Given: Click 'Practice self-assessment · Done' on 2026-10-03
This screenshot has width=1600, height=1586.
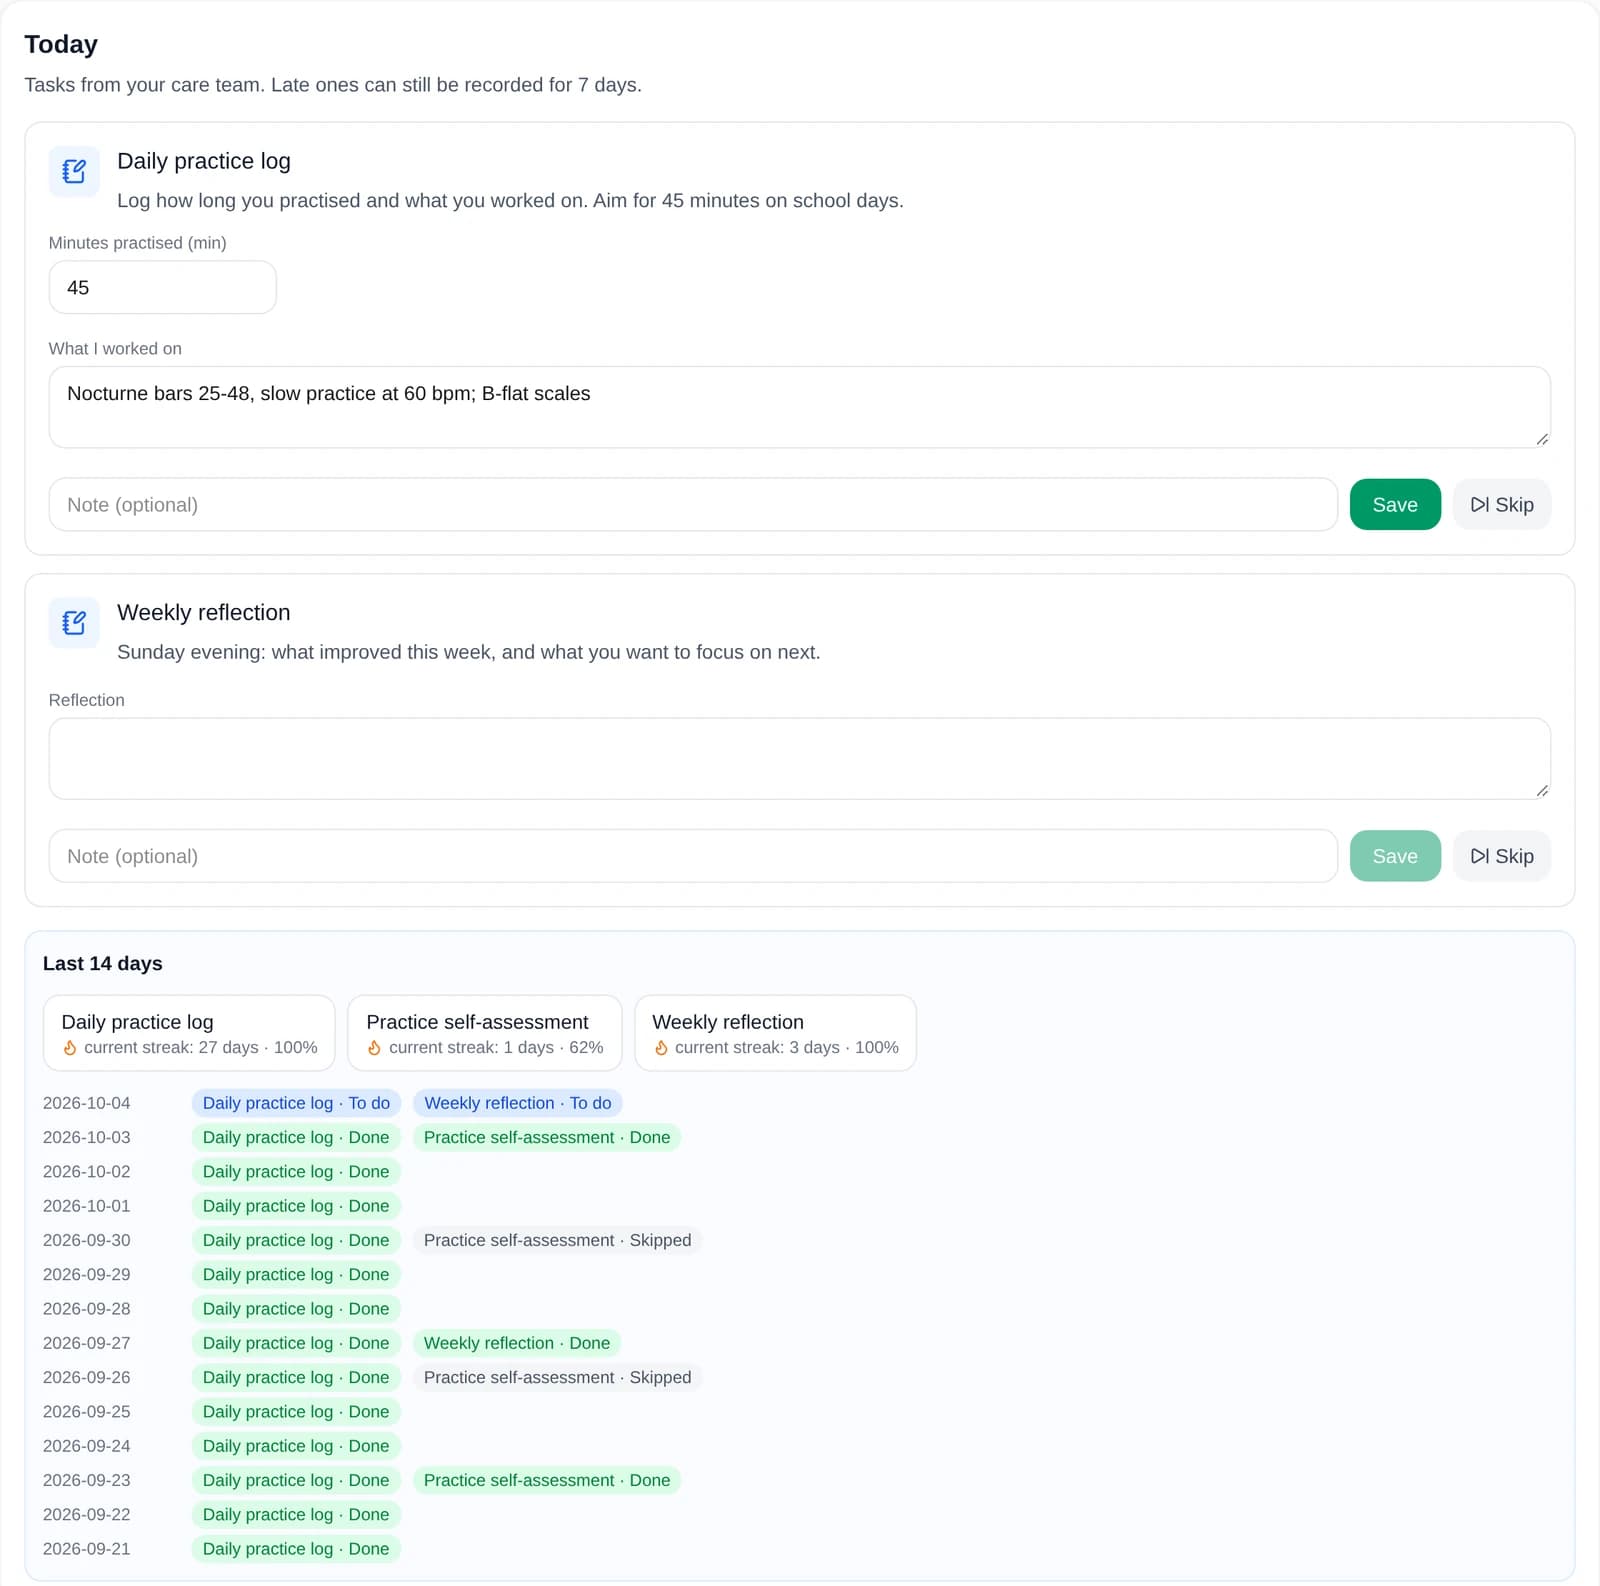Looking at the screenshot, I should [x=546, y=1138].
